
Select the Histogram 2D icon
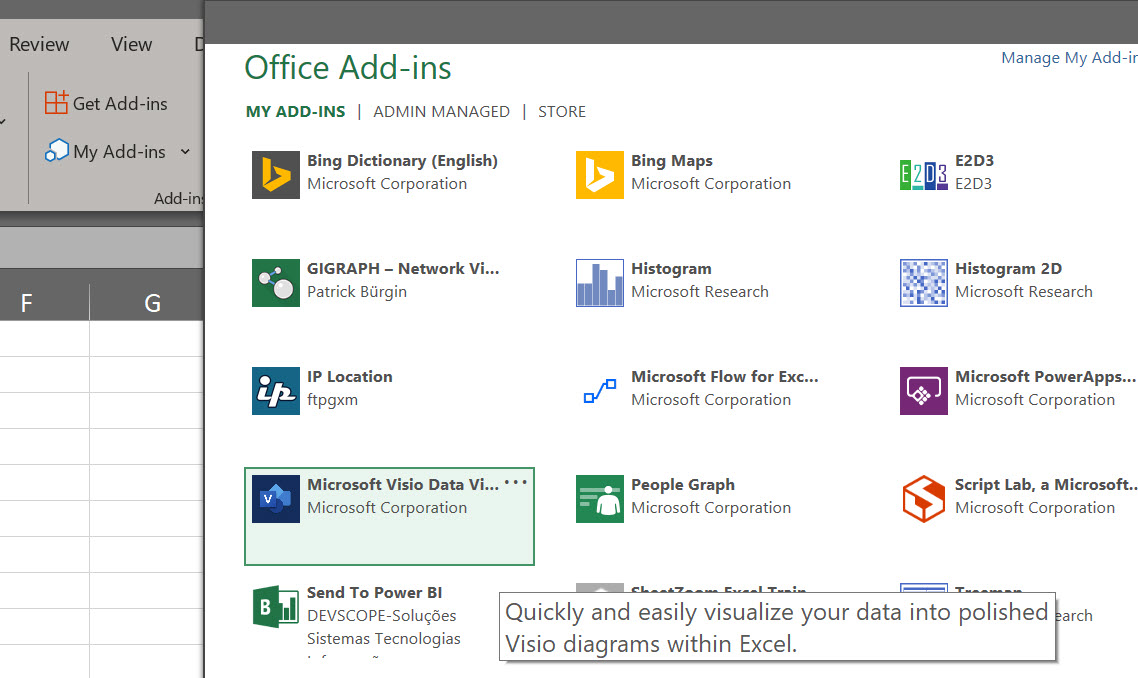(923, 283)
